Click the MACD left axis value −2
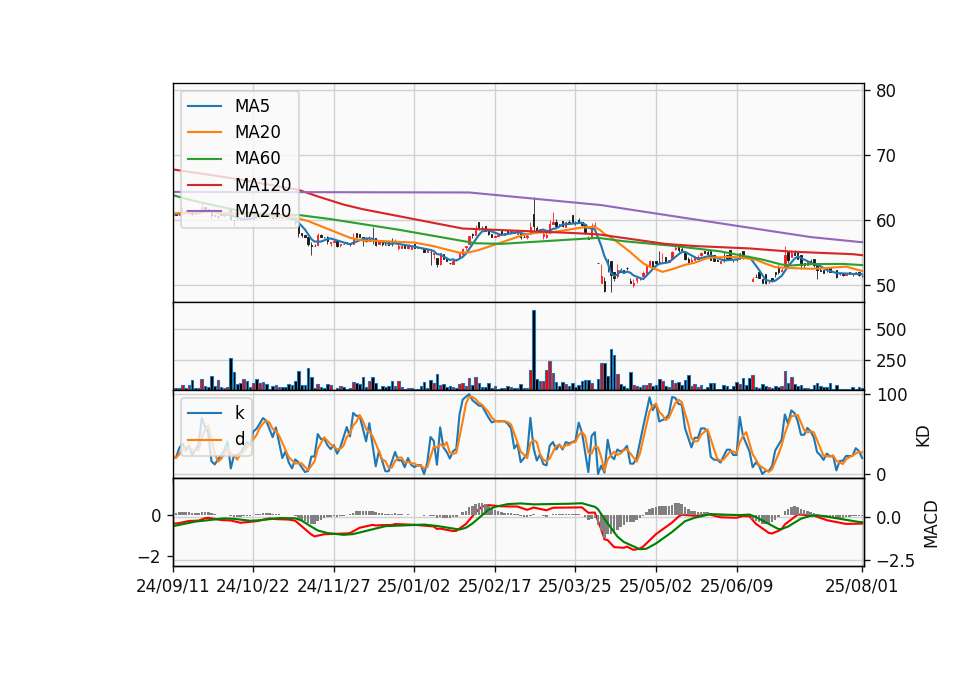960x690 pixels. (x=149, y=557)
